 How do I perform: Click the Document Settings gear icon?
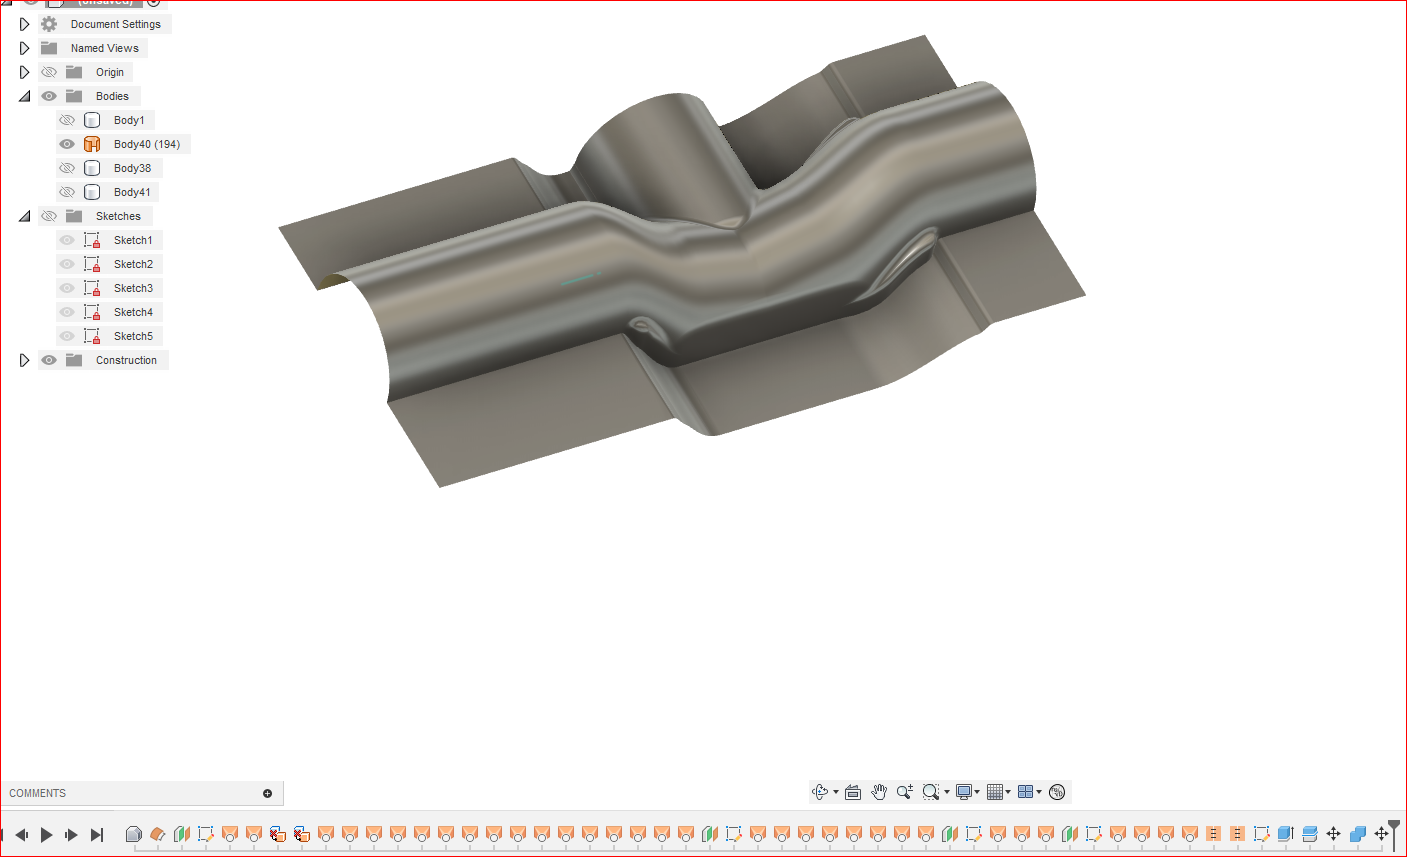point(48,24)
